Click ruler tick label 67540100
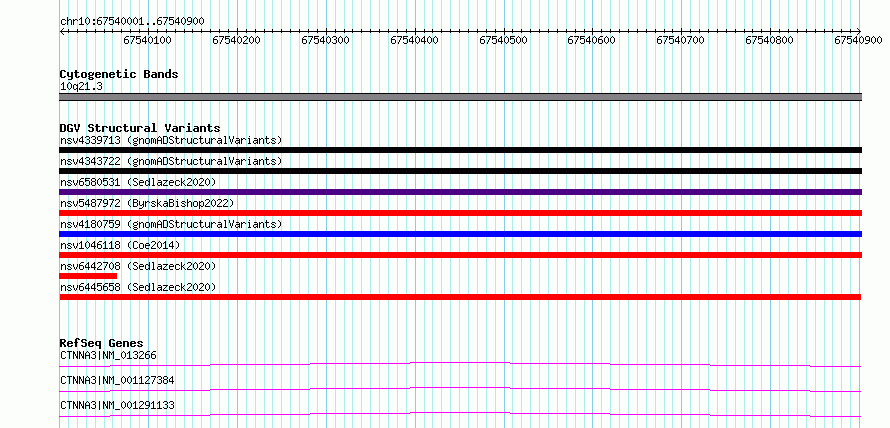 [x=148, y=40]
